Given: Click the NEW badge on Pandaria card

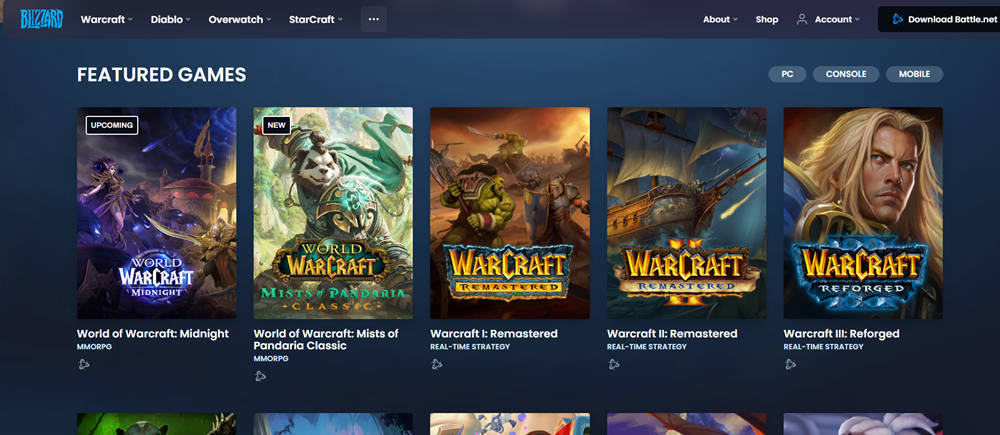Looking at the screenshot, I should coord(276,125).
